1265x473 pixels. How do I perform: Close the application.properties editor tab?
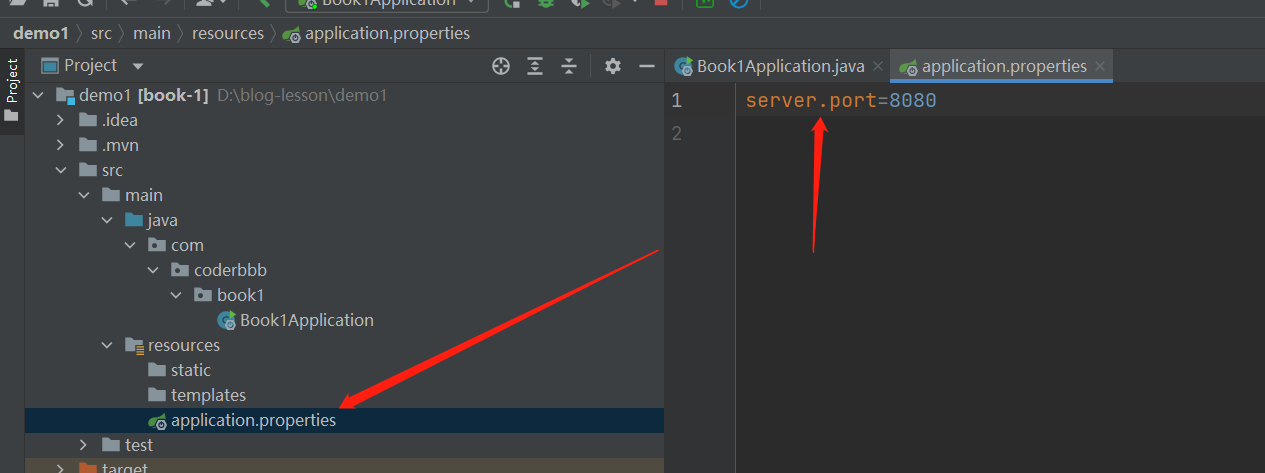(x=1100, y=67)
